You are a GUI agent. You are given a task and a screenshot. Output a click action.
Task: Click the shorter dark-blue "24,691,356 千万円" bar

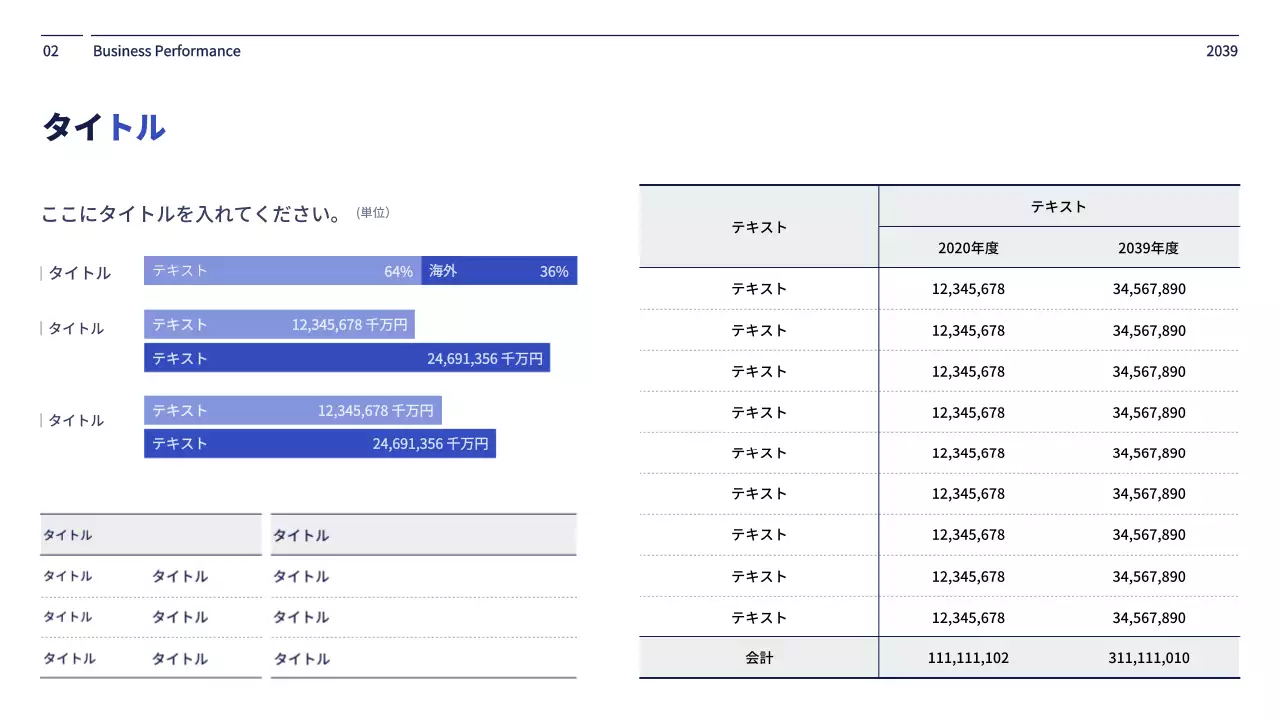pyautogui.click(x=319, y=443)
